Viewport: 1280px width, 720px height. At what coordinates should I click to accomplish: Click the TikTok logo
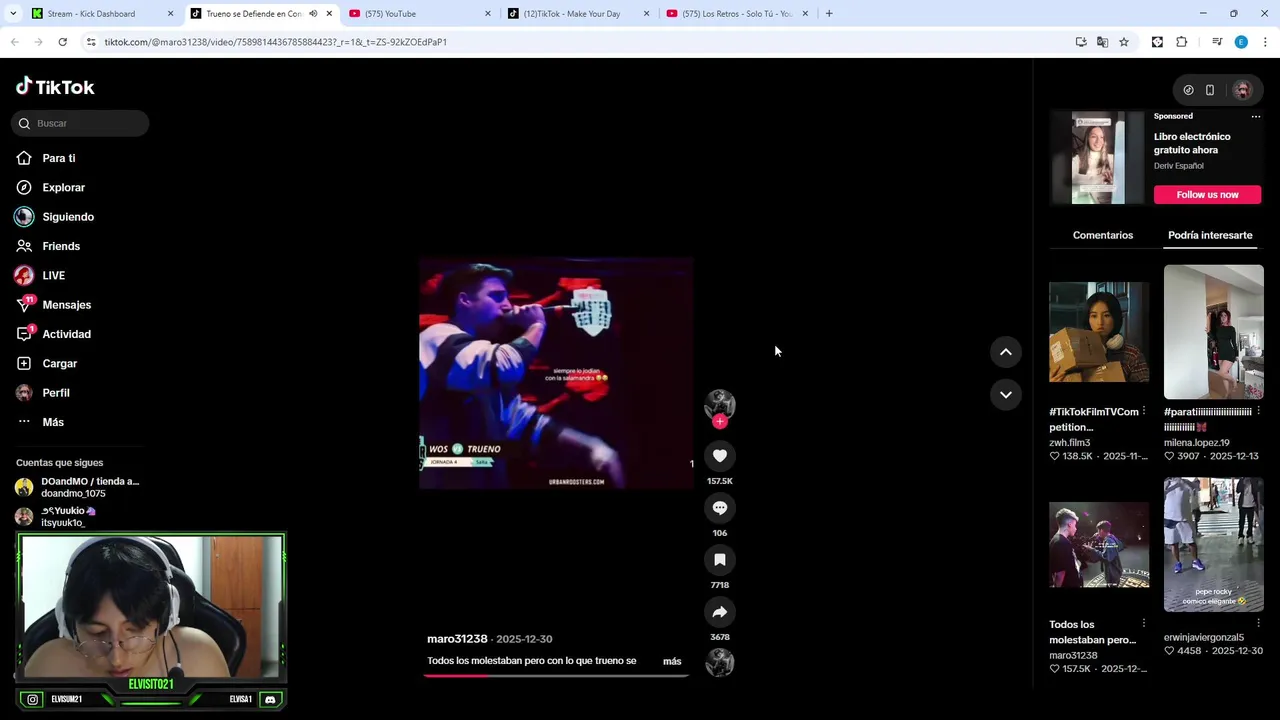[55, 87]
